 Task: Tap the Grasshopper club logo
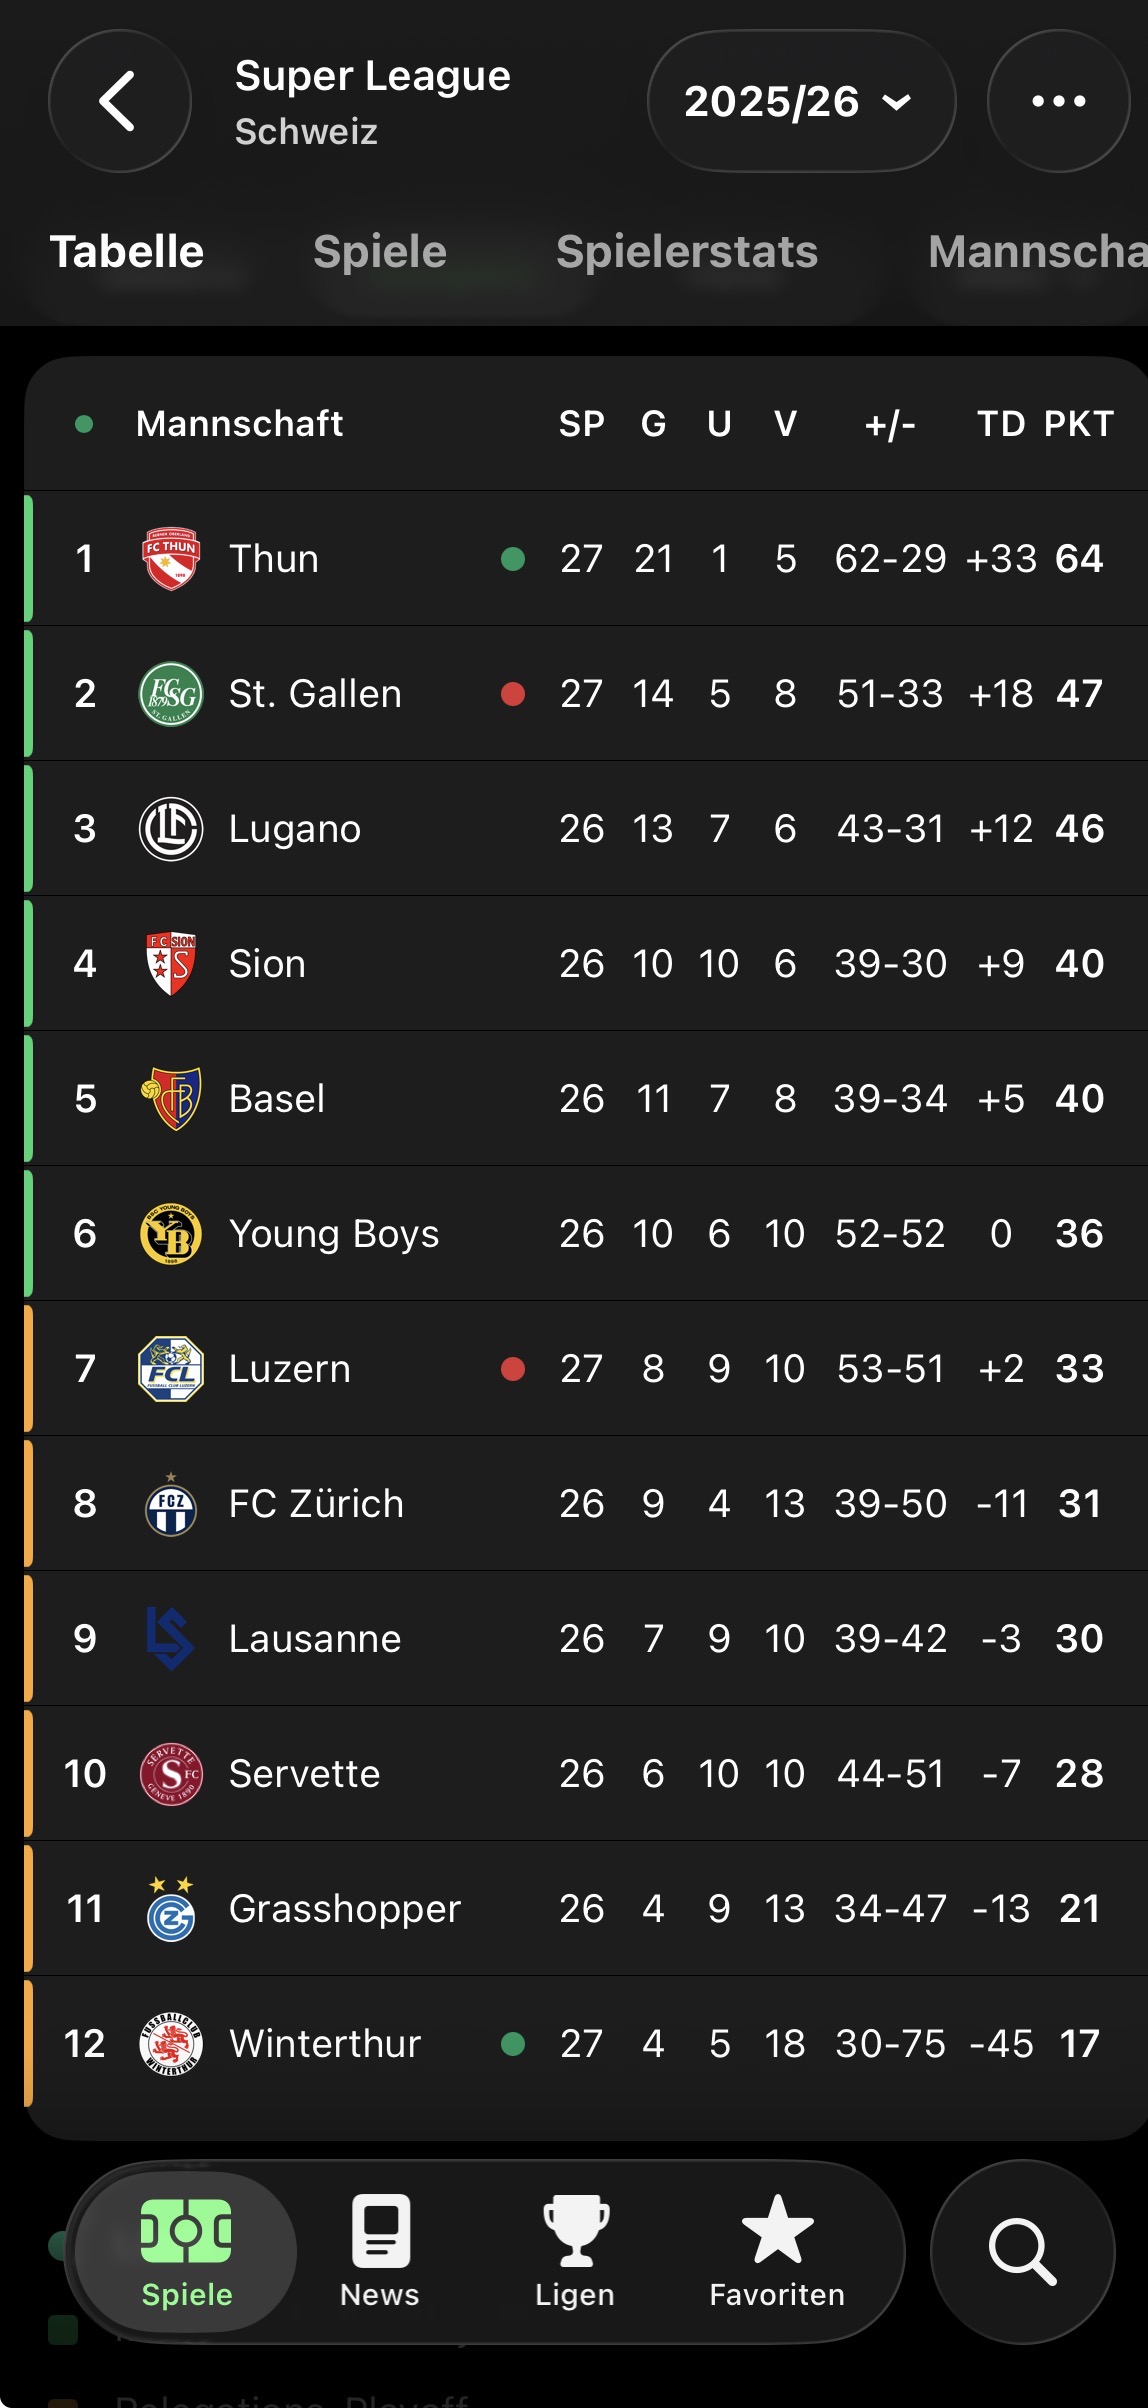click(x=171, y=1909)
